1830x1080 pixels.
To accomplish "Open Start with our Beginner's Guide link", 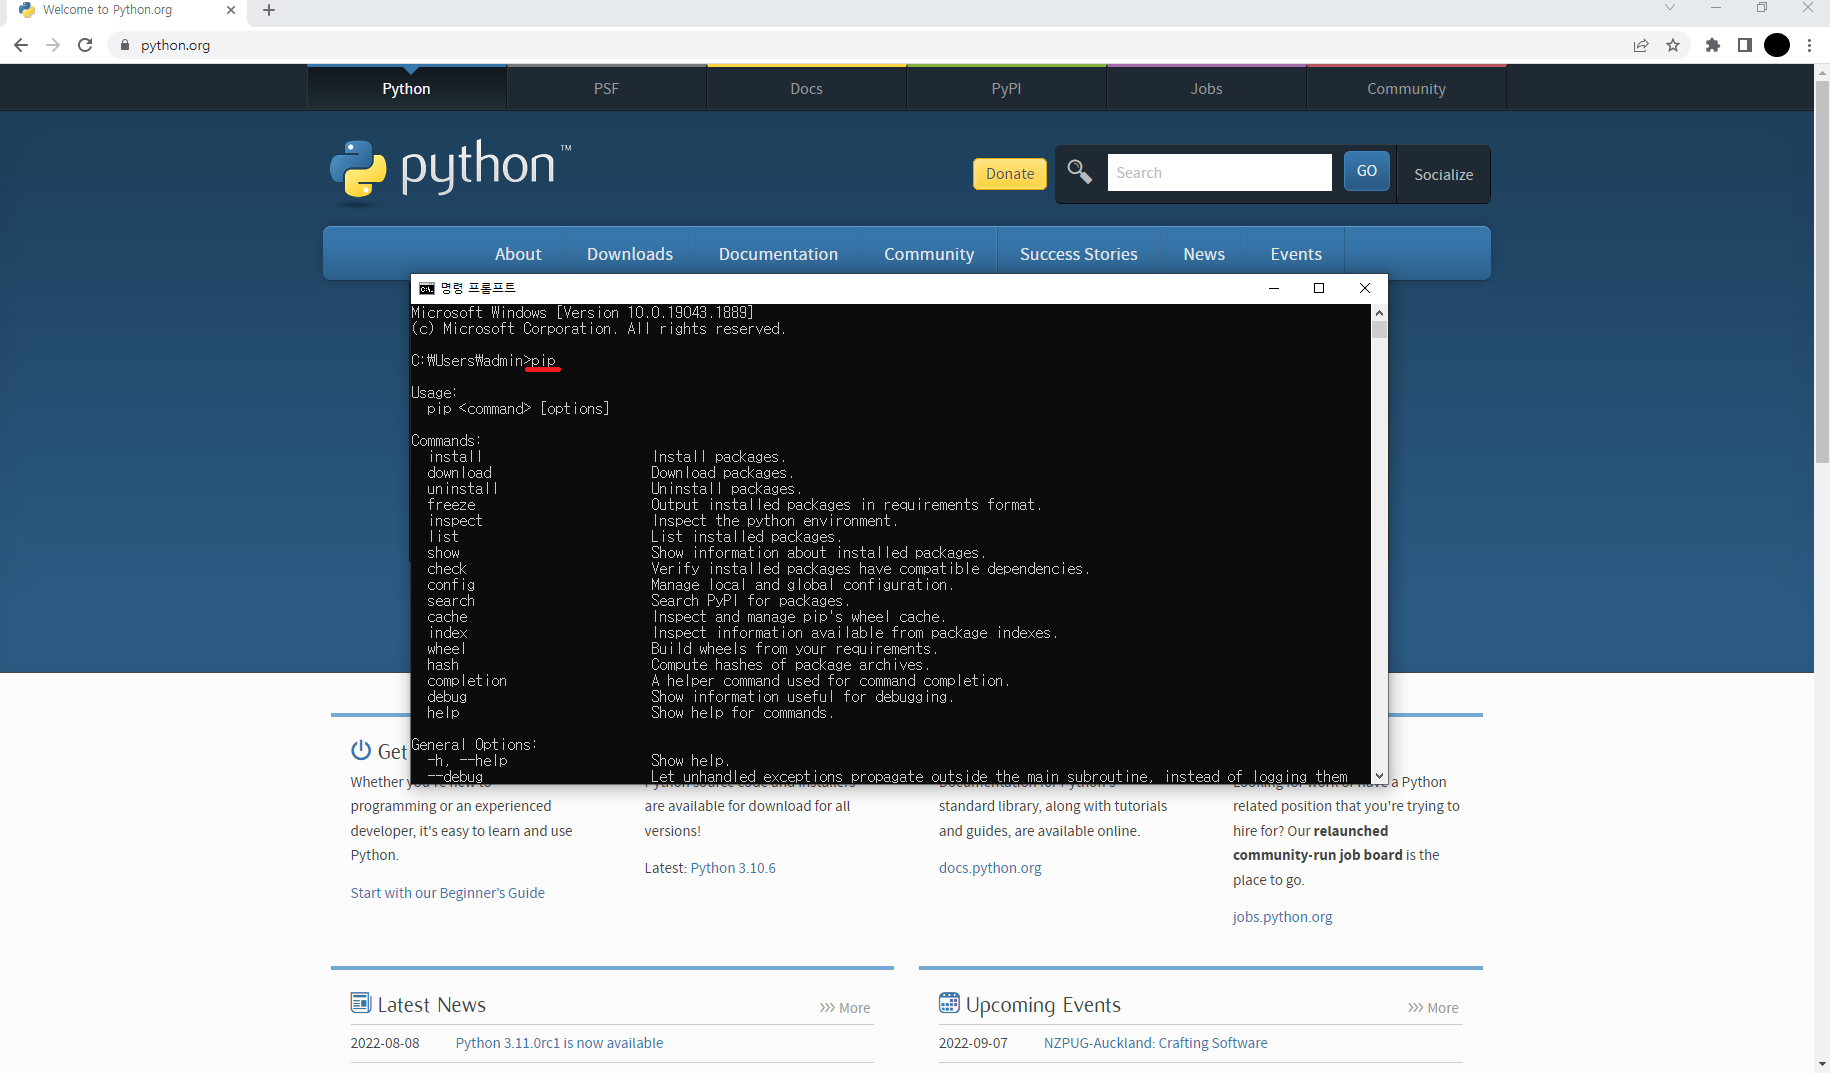I will coord(447,893).
